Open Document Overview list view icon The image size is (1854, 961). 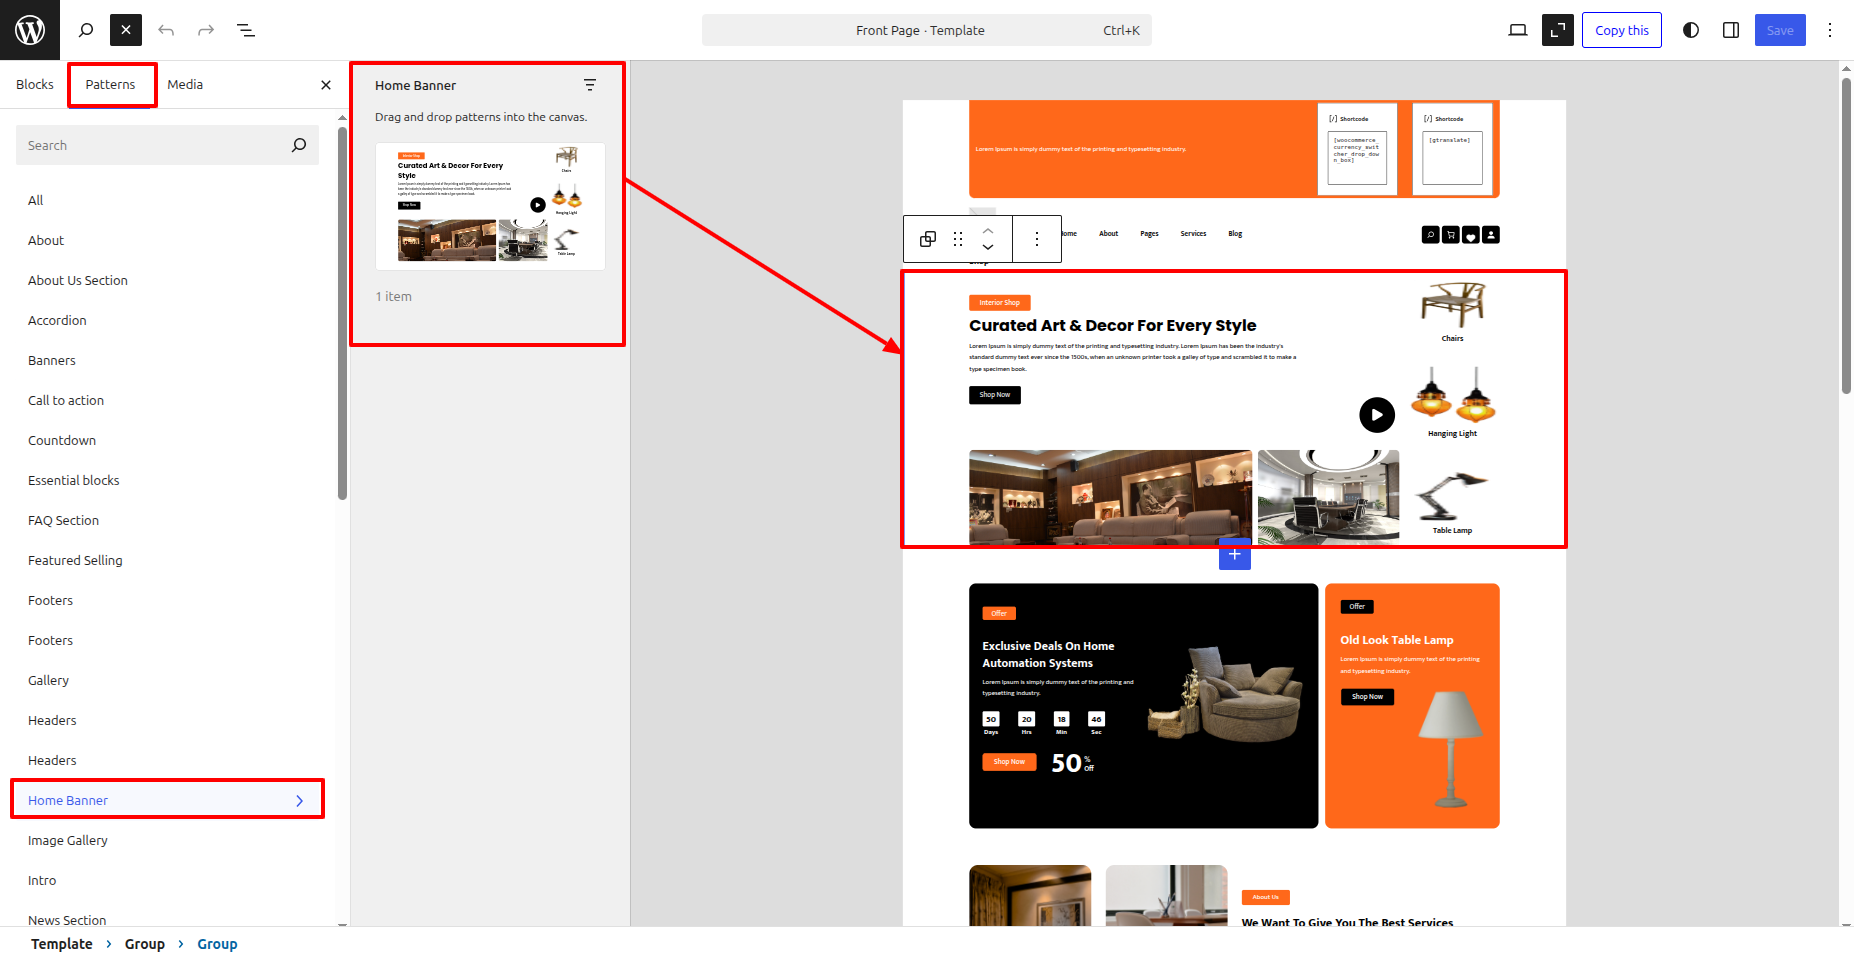click(246, 30)
